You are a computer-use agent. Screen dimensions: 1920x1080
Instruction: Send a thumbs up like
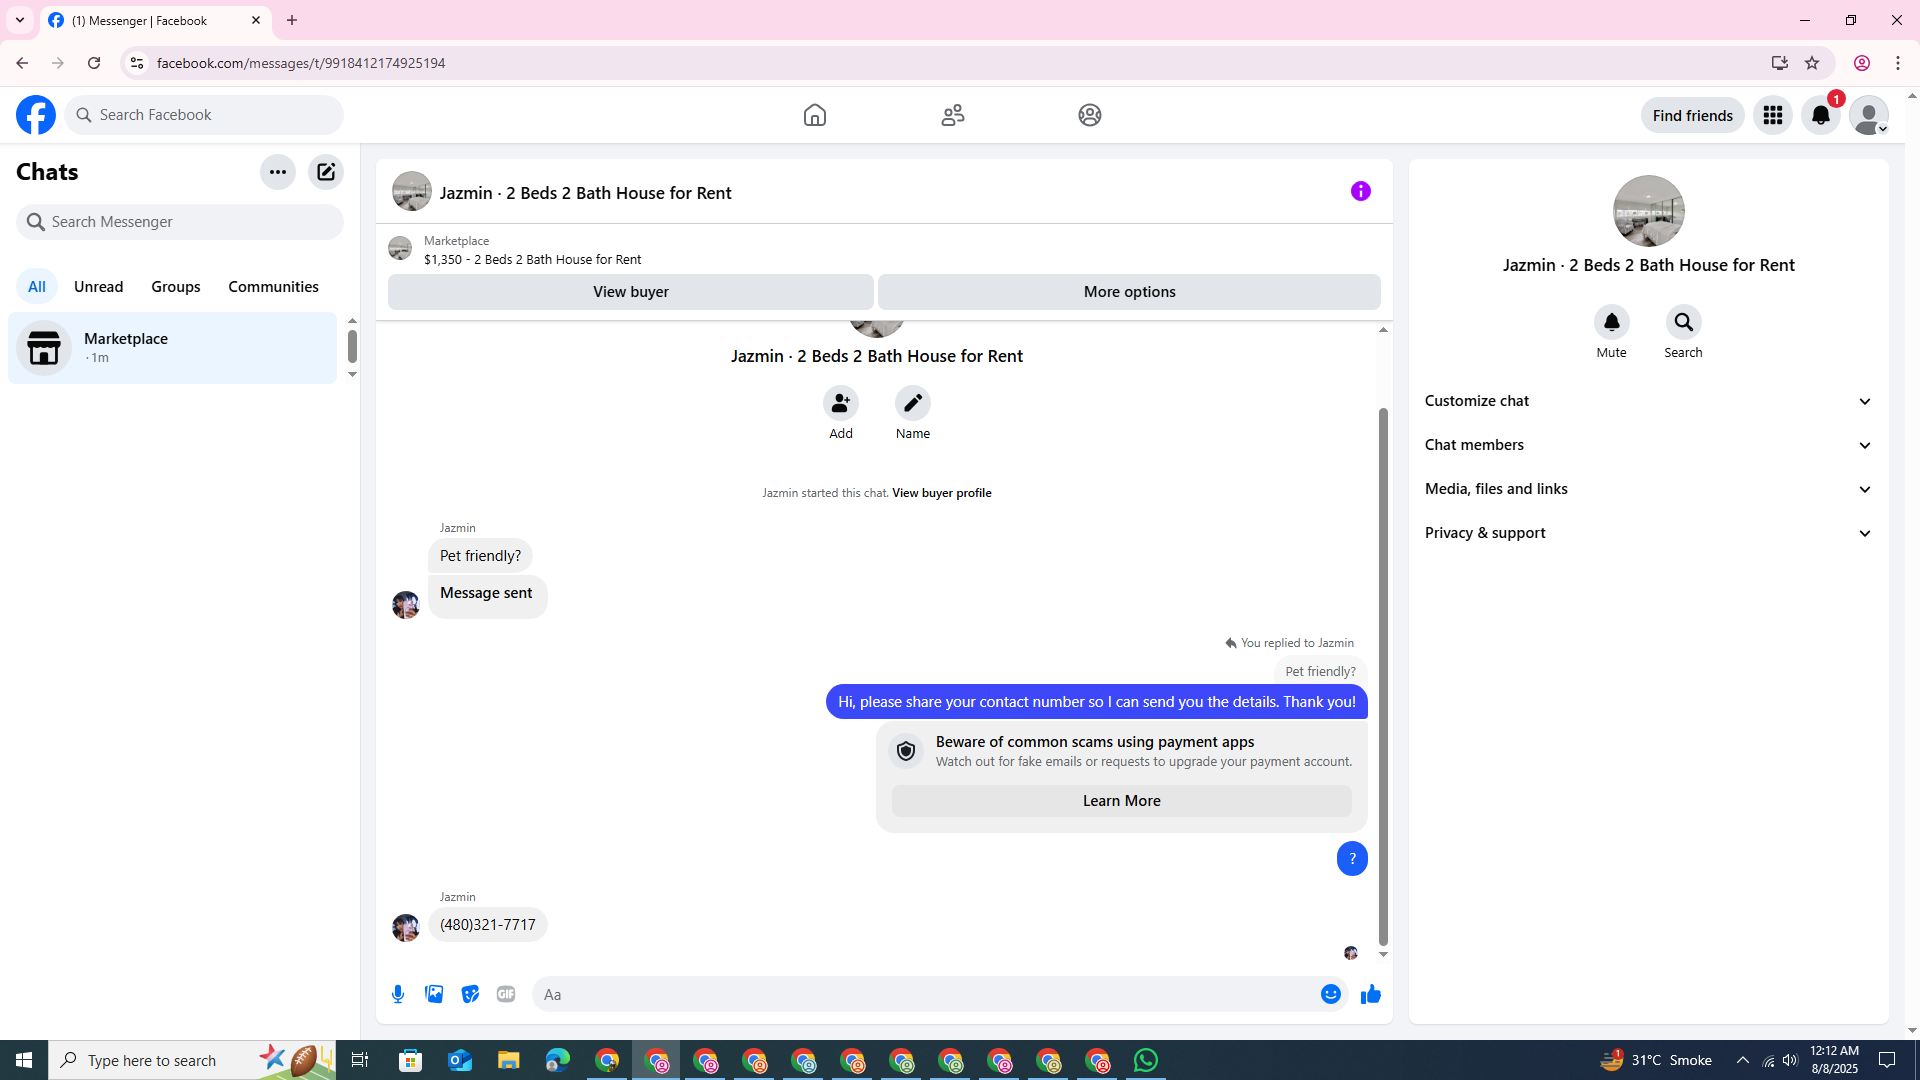point(1370,994)
